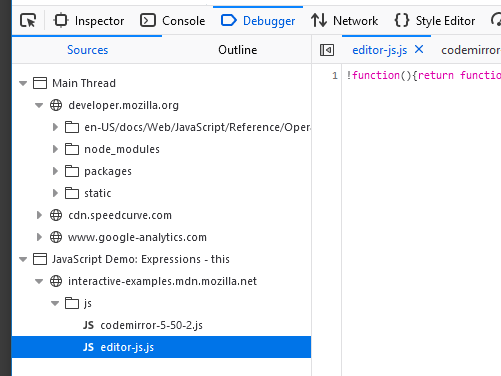Expand the node_modules folder

(55, 149)
